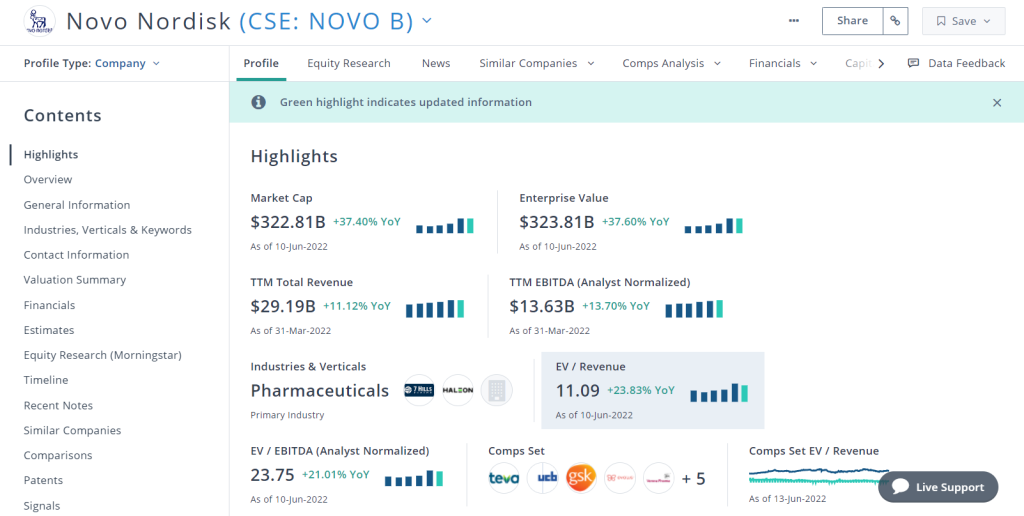Copy the profile link via chain icon
Image resolution: width=1024 pixels, height=516 pixels.
(x=895, y=21)
